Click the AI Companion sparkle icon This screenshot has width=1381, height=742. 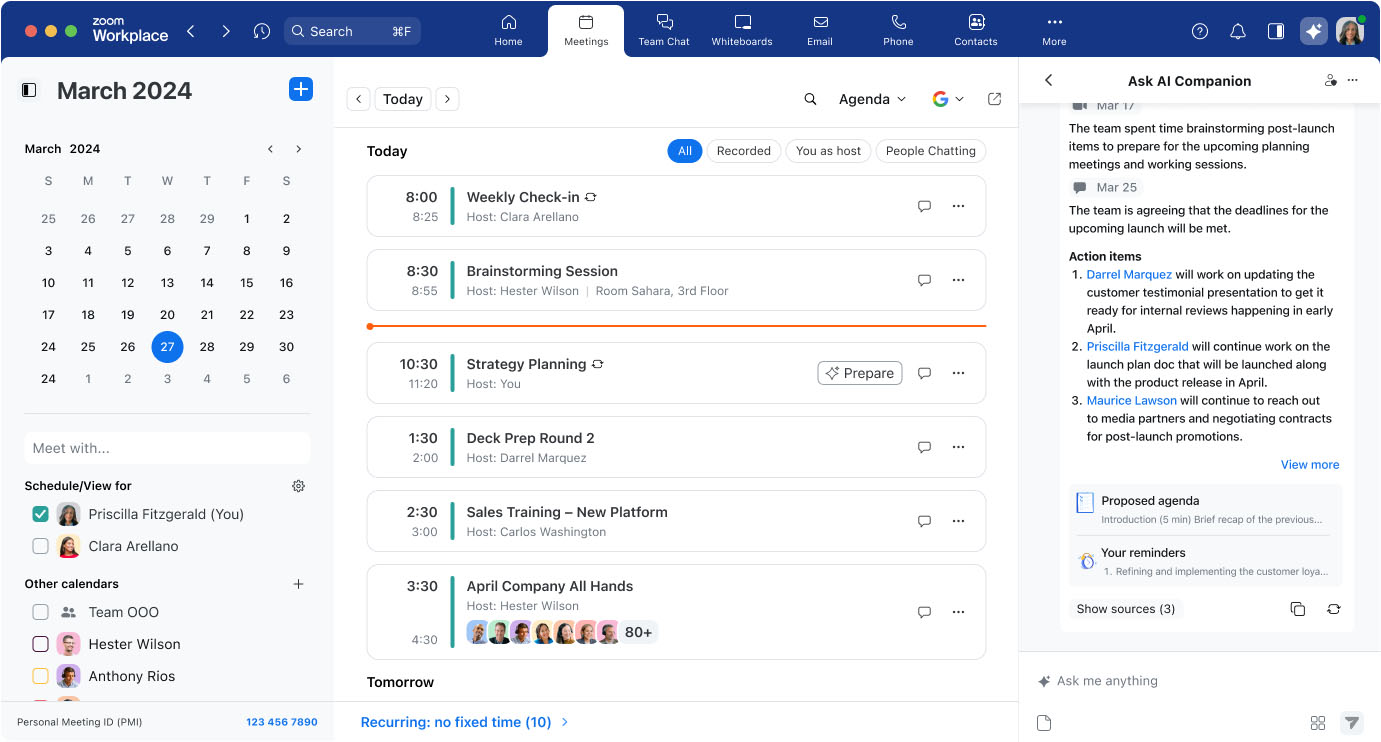coord(1313,30)
